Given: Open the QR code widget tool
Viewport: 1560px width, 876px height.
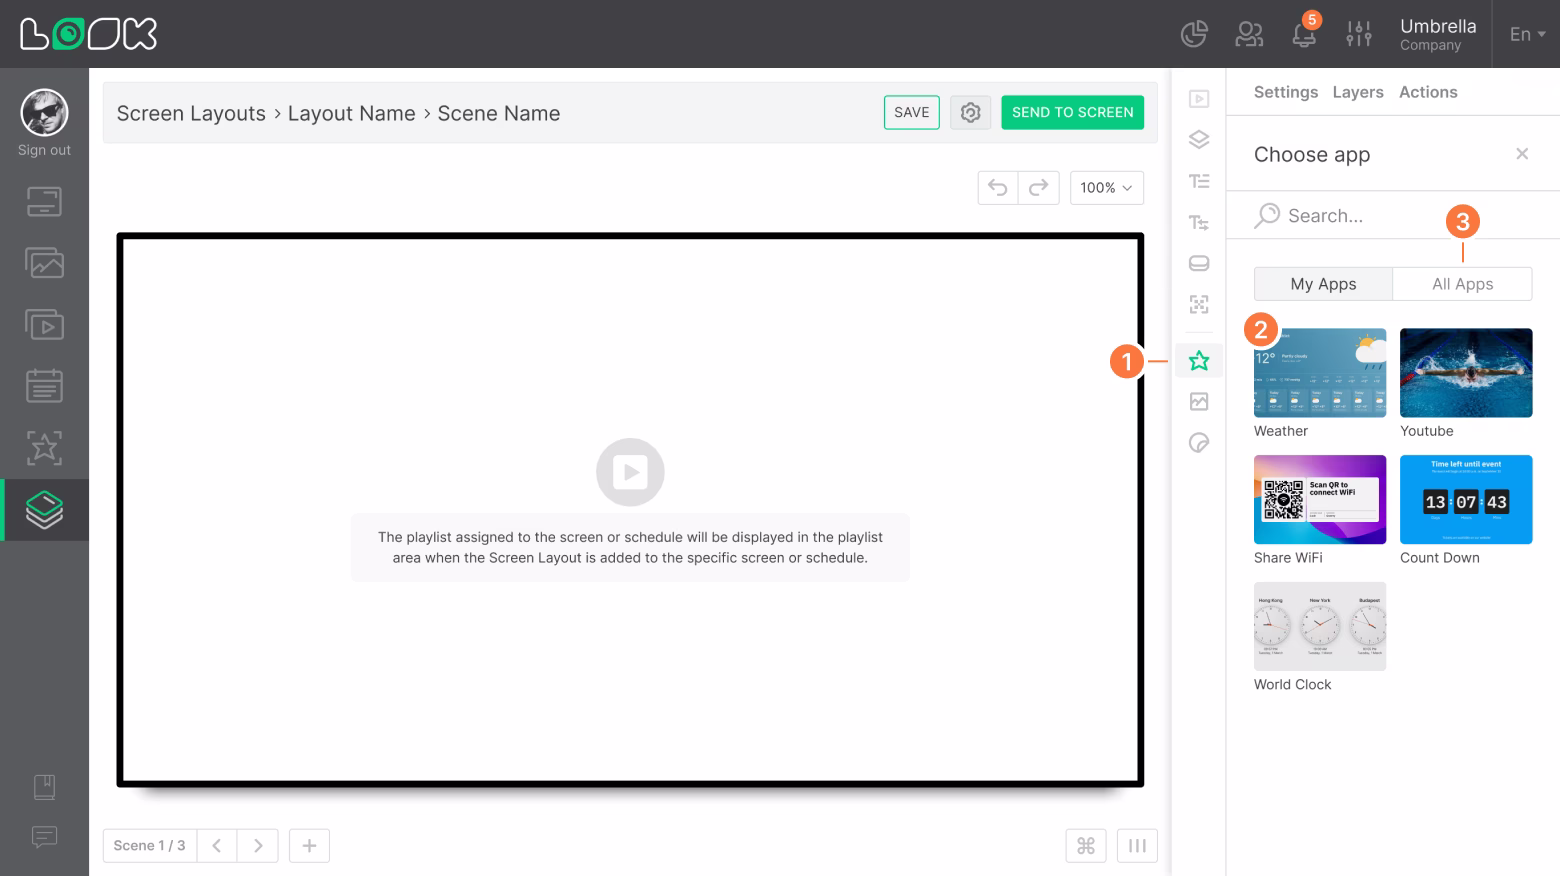Looking at the screenshot, I should 1198,304.
